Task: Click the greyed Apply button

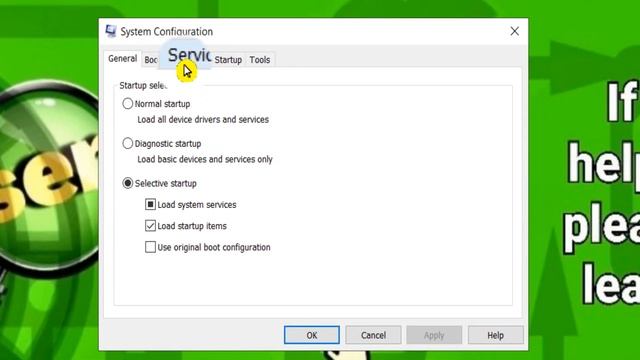Action: pos(434,335)
